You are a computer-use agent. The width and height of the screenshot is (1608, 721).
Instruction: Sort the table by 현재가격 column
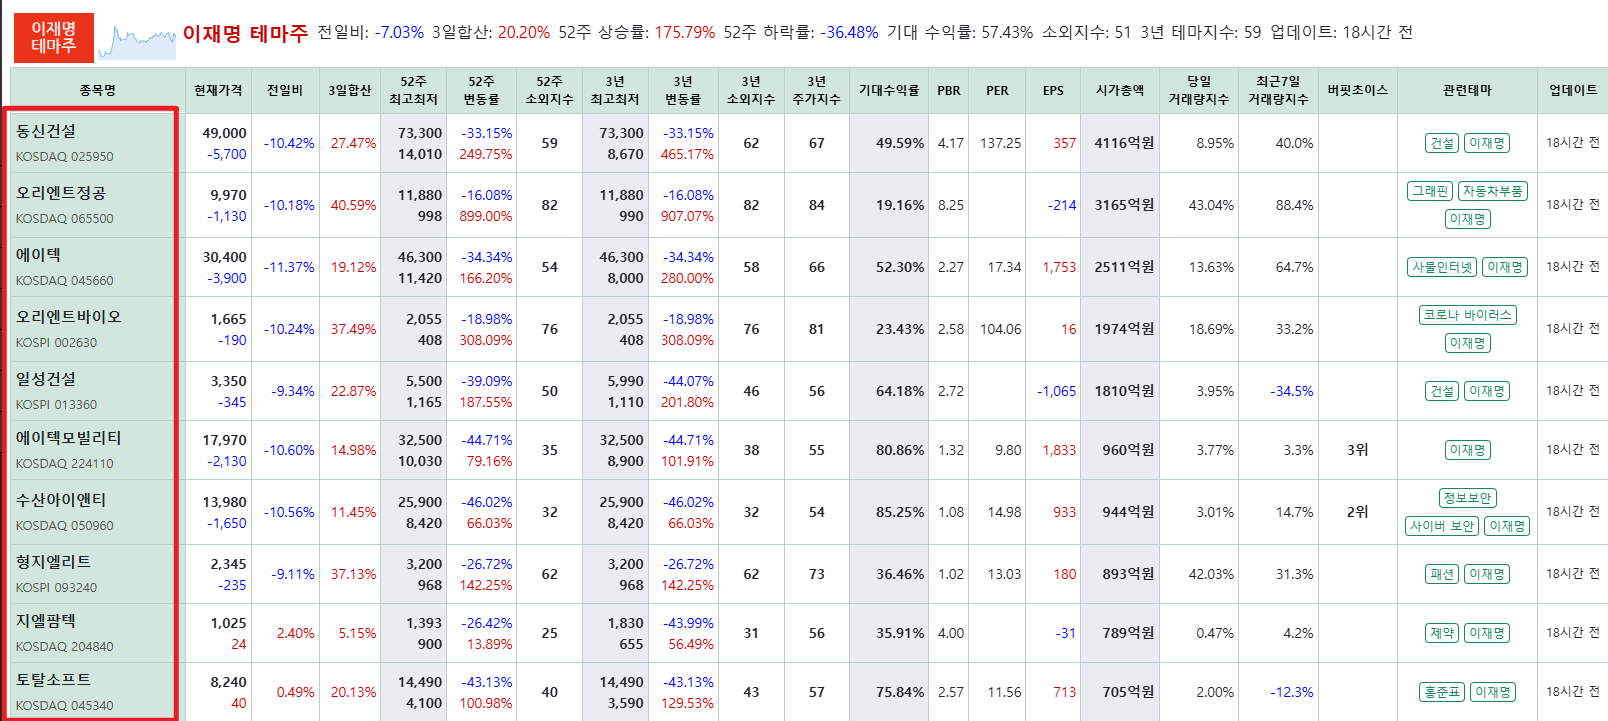pyautogui.click(x=214, y=89)
